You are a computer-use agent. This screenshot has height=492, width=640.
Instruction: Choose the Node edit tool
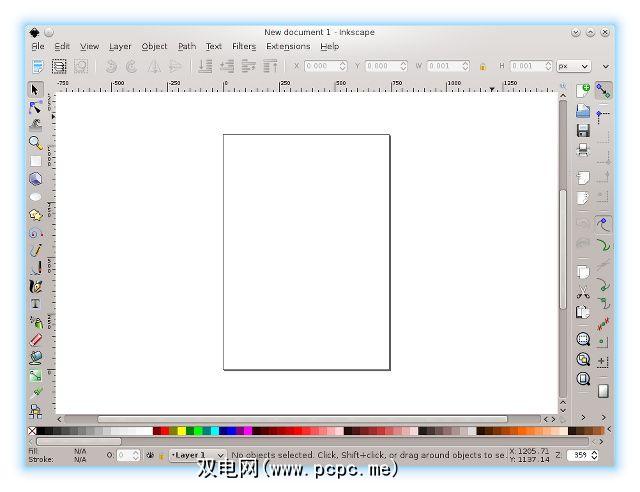pos(35,107)
